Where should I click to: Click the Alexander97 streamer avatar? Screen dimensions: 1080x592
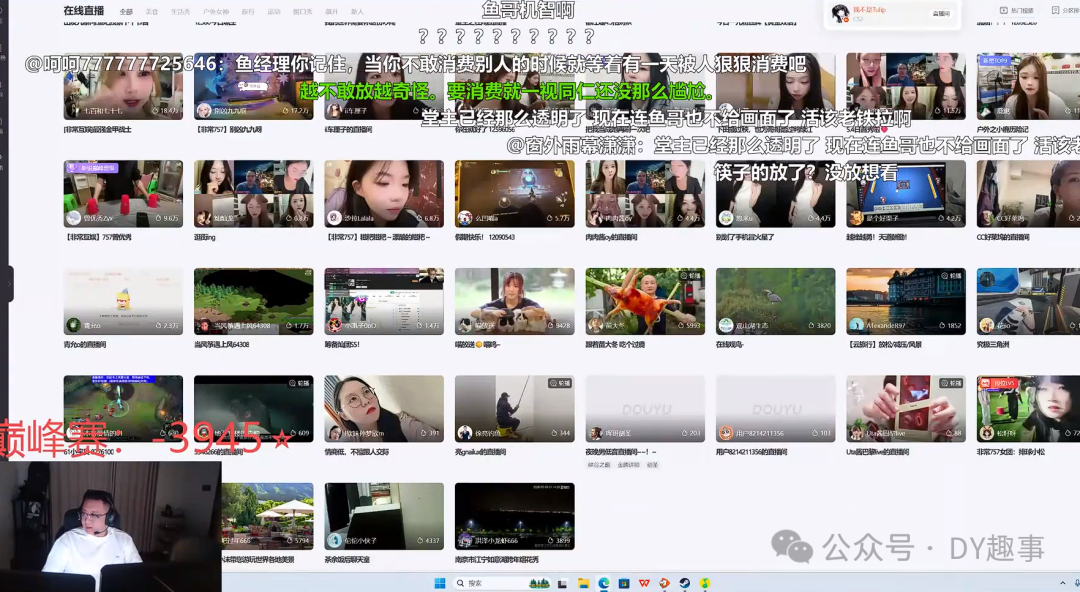(856, 325)
